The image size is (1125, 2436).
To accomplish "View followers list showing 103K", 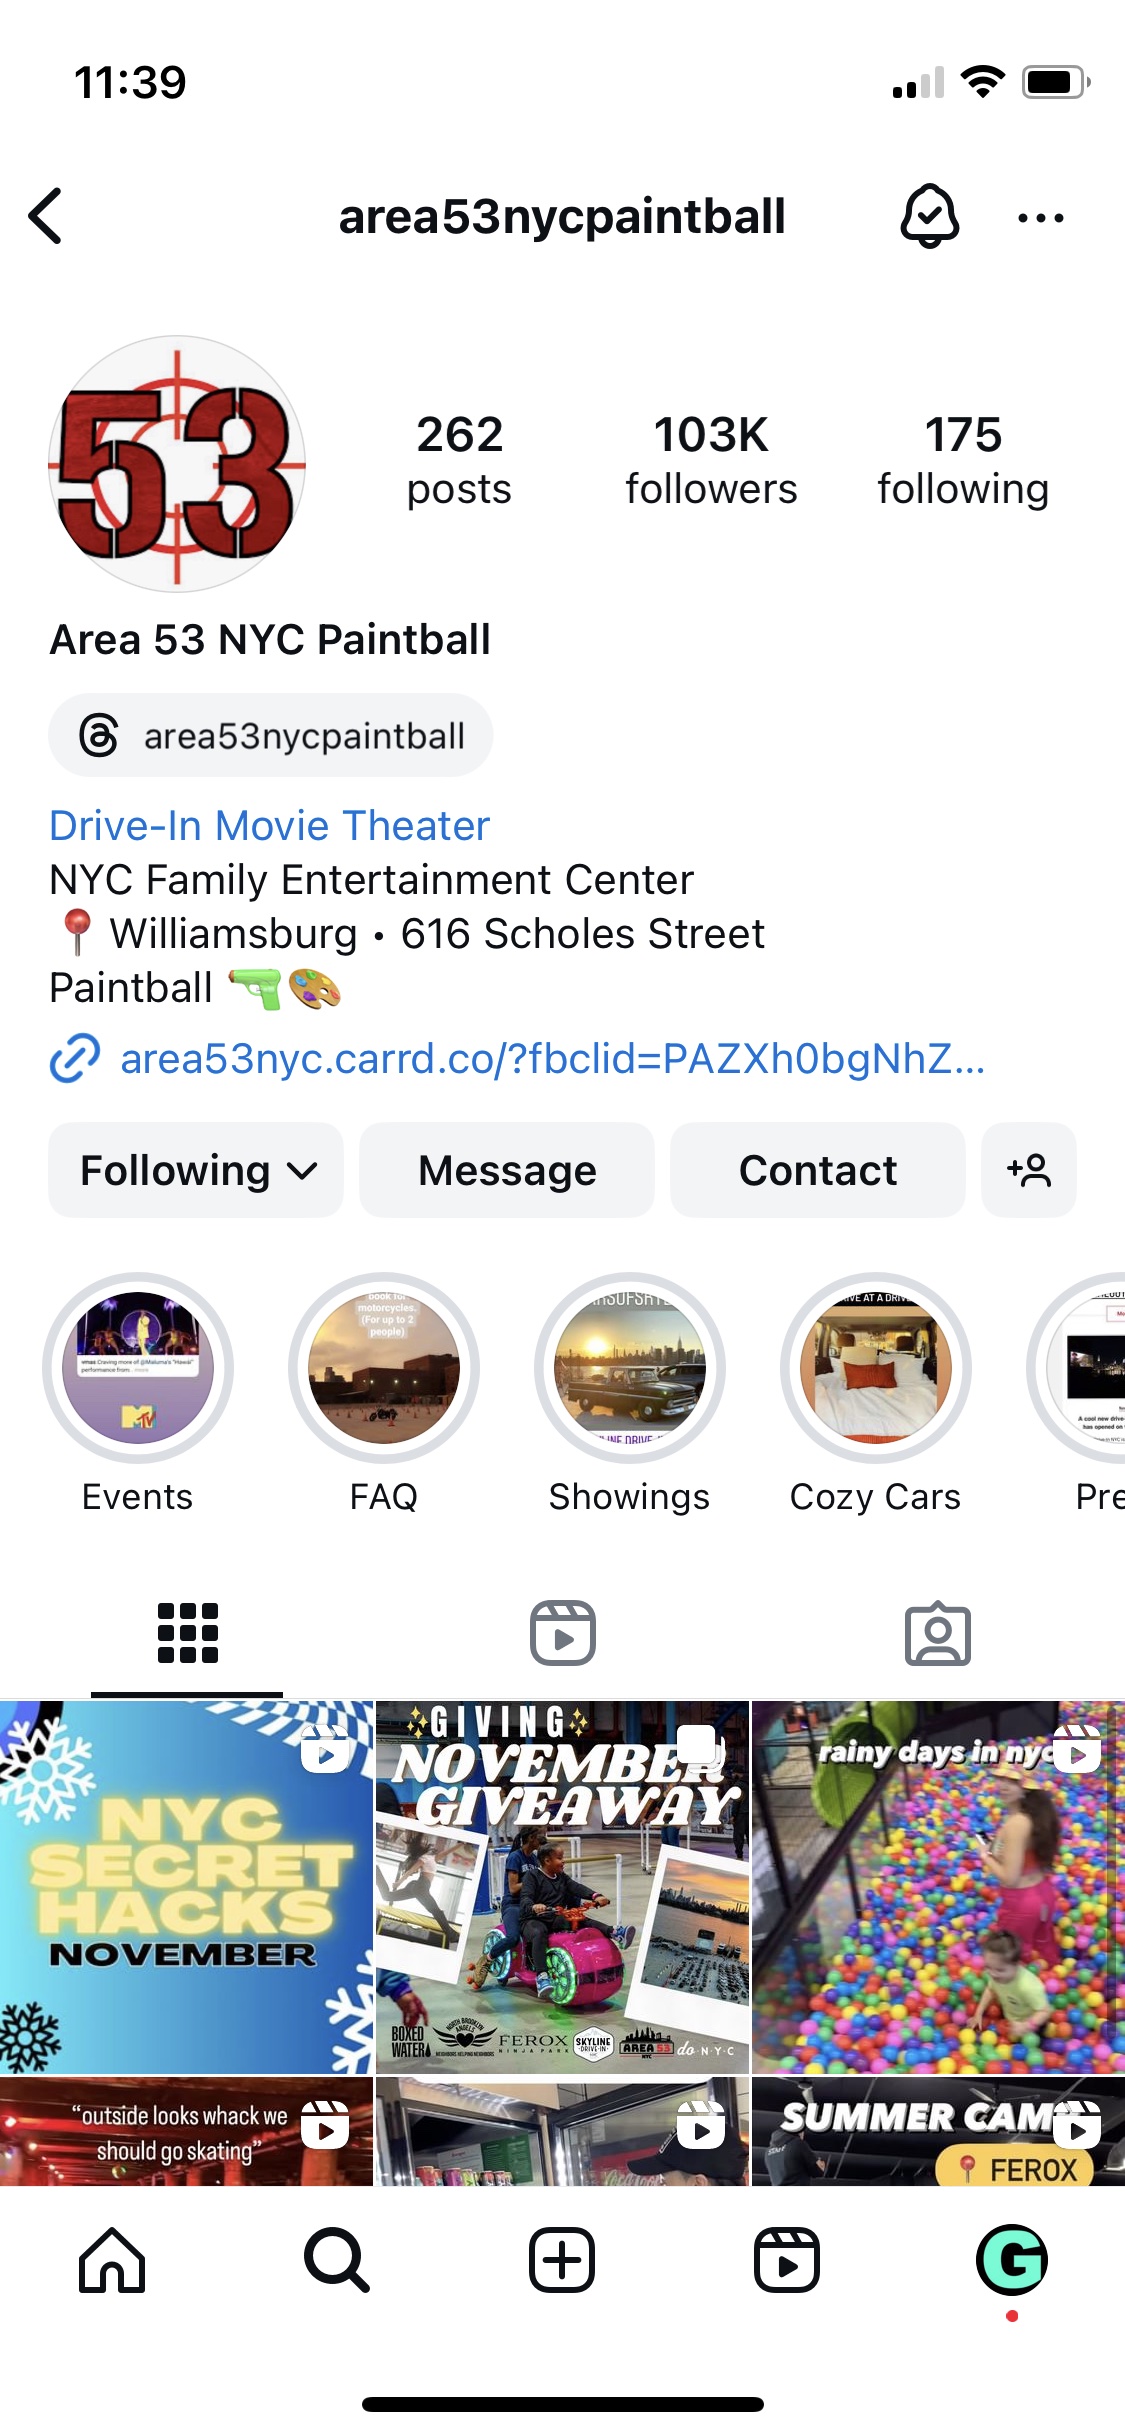I will (x=711, y=460).
